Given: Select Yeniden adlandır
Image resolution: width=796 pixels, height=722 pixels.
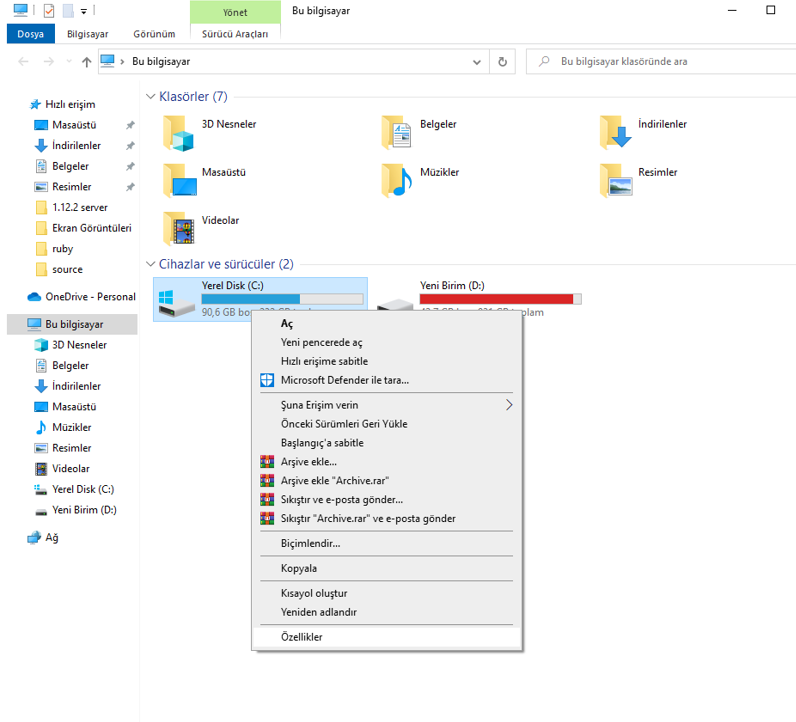Looking at the screenshot, I should click(x=387, y=612).
